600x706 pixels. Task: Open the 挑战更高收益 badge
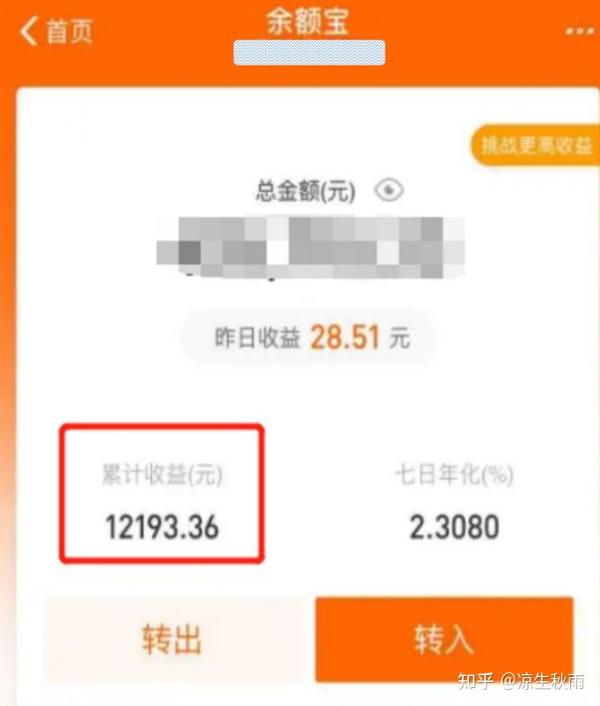tap(536, 145)
